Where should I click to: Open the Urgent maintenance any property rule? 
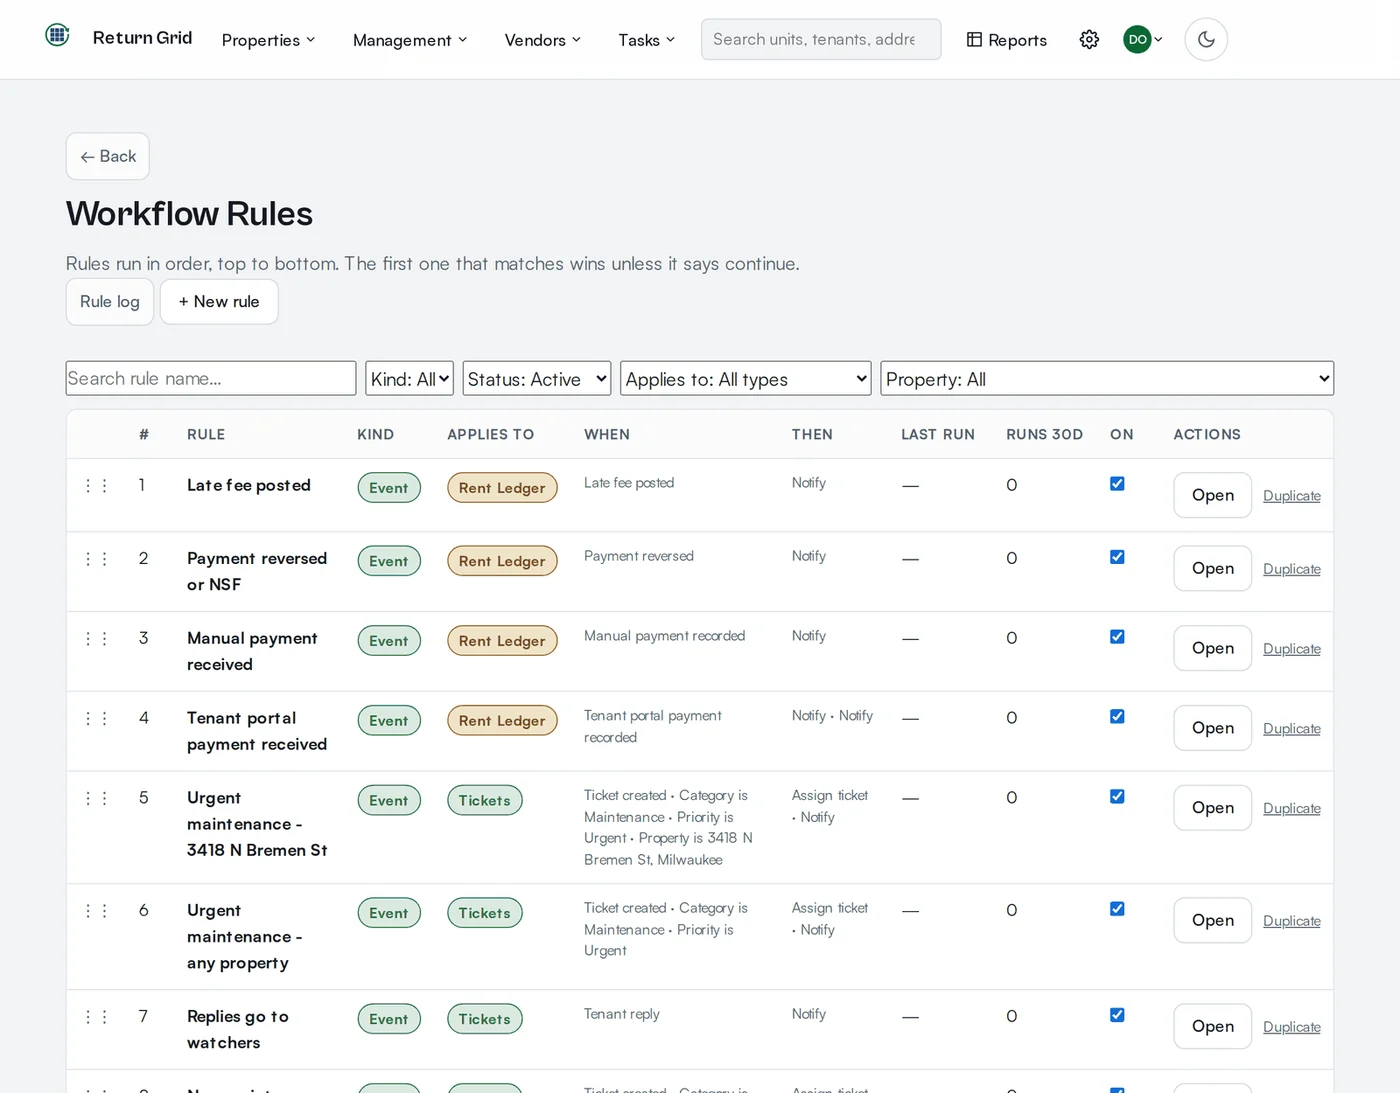[1213, 921]
